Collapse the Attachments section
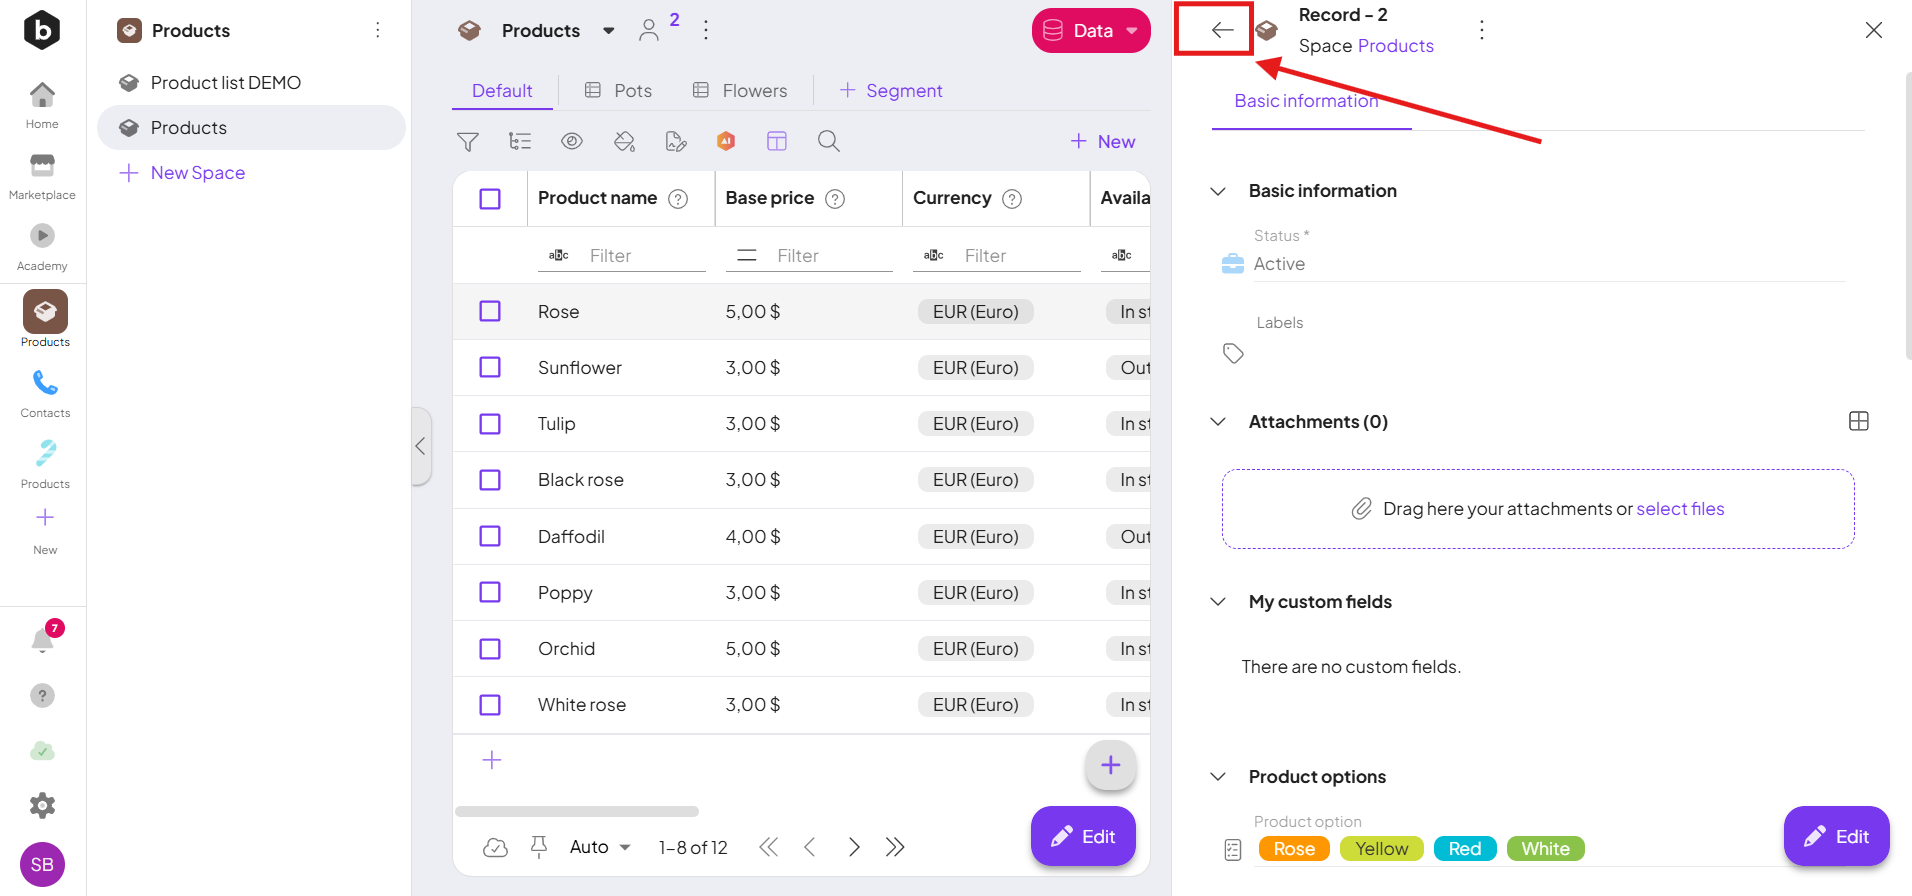 1218,422
